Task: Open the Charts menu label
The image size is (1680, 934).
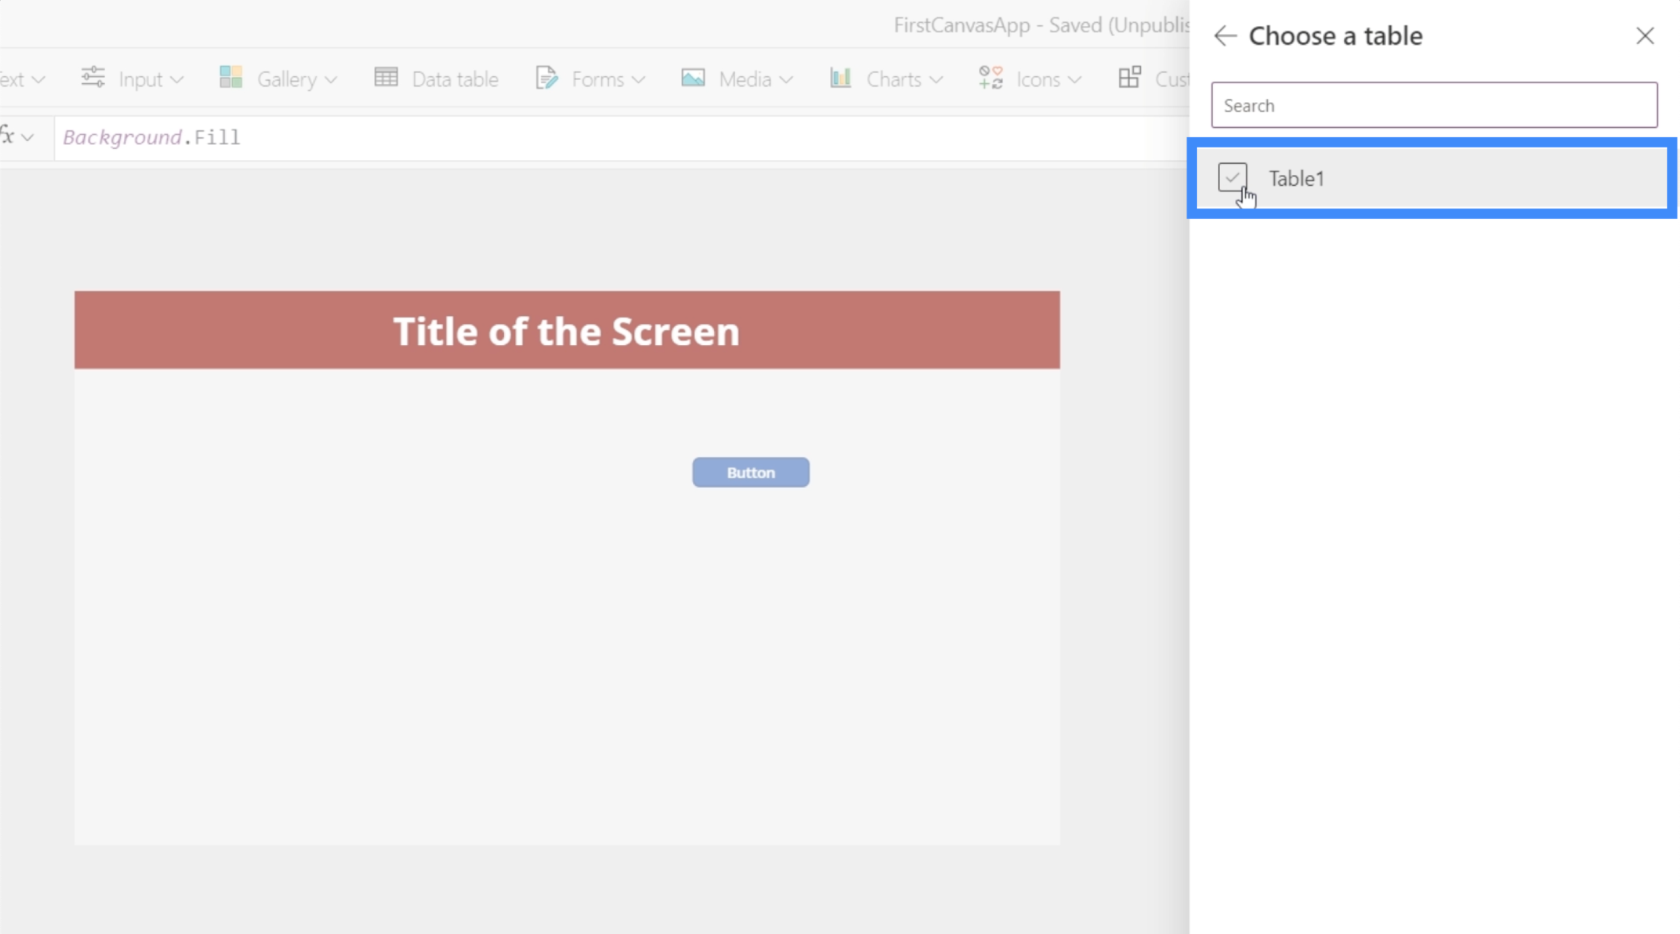Action: (894, 79)
